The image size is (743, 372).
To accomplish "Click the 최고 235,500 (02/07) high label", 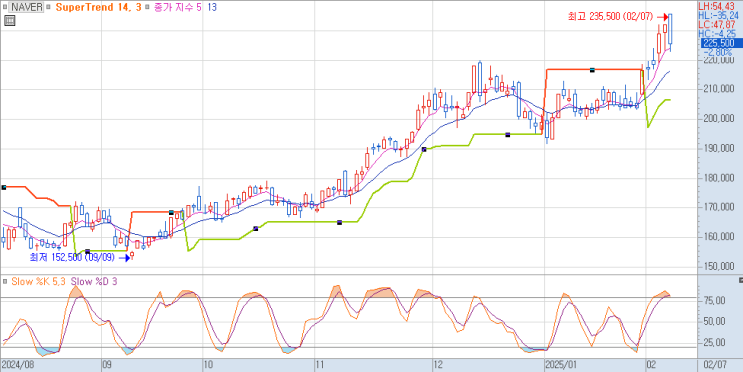I will tap(611, 17).
